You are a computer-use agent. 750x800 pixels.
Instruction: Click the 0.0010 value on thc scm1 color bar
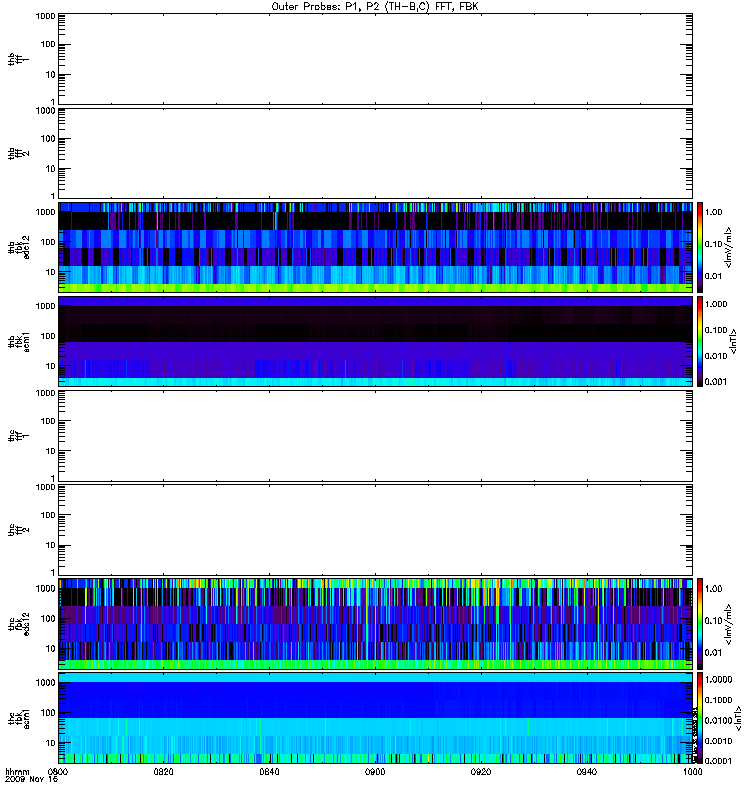(x=718, y=741)
